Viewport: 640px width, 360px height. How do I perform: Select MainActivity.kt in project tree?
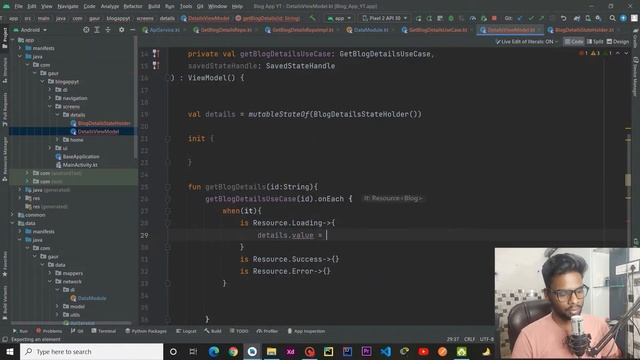pyautogui.click(x=80, y=165)
